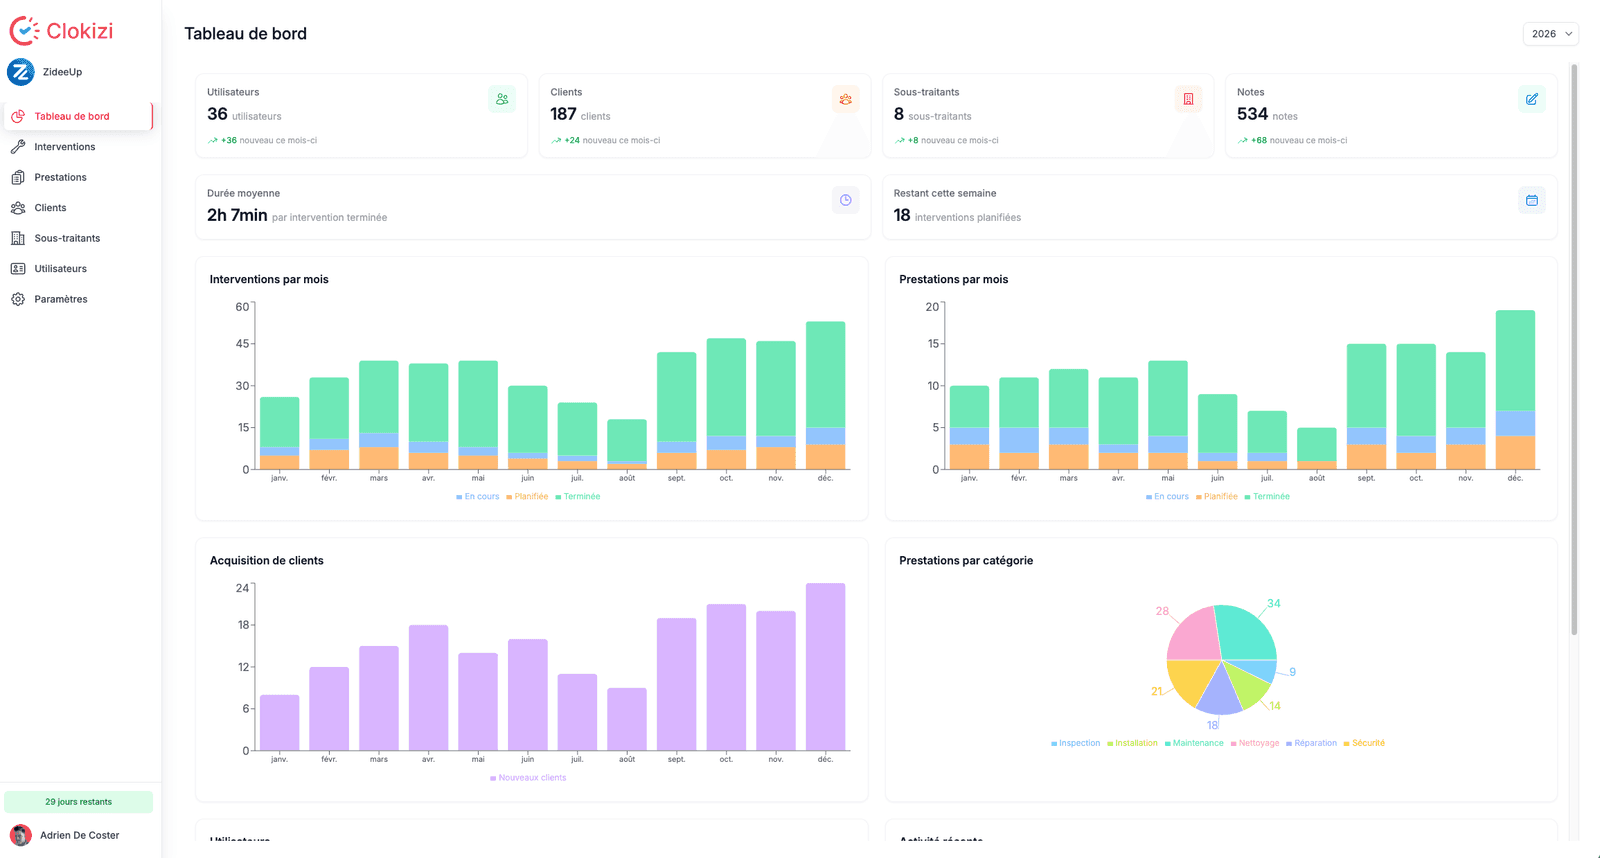
Task: Click the Clokizi logo in the sidebar
Action: pyautogui.click(x=61, y=31)
